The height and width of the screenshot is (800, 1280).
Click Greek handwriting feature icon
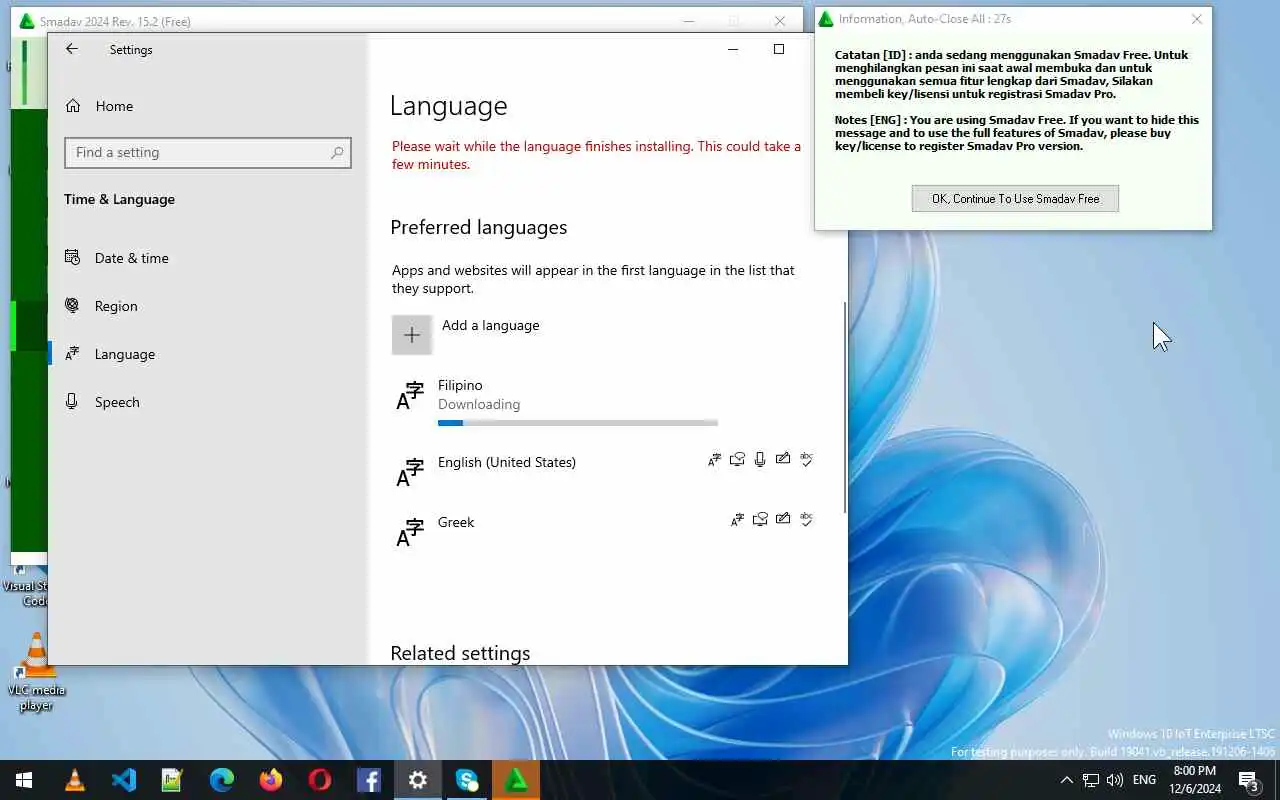pyautogui.click(x=783, y=520)
